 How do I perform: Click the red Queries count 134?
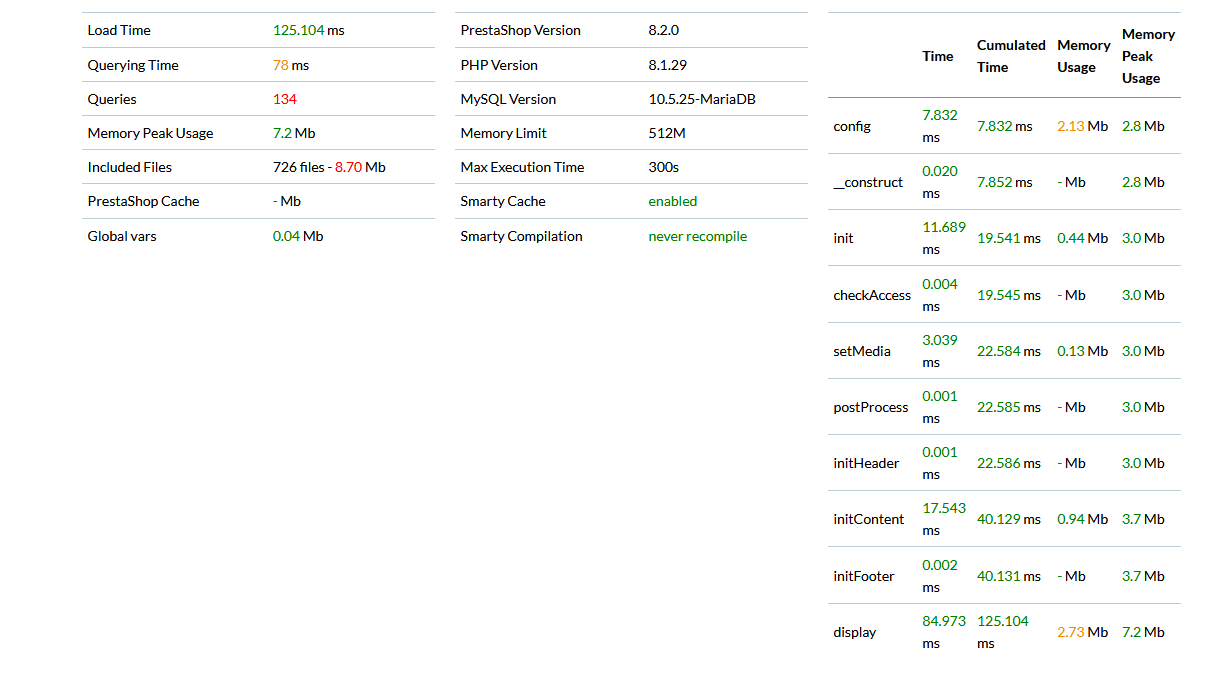point(285,99)
